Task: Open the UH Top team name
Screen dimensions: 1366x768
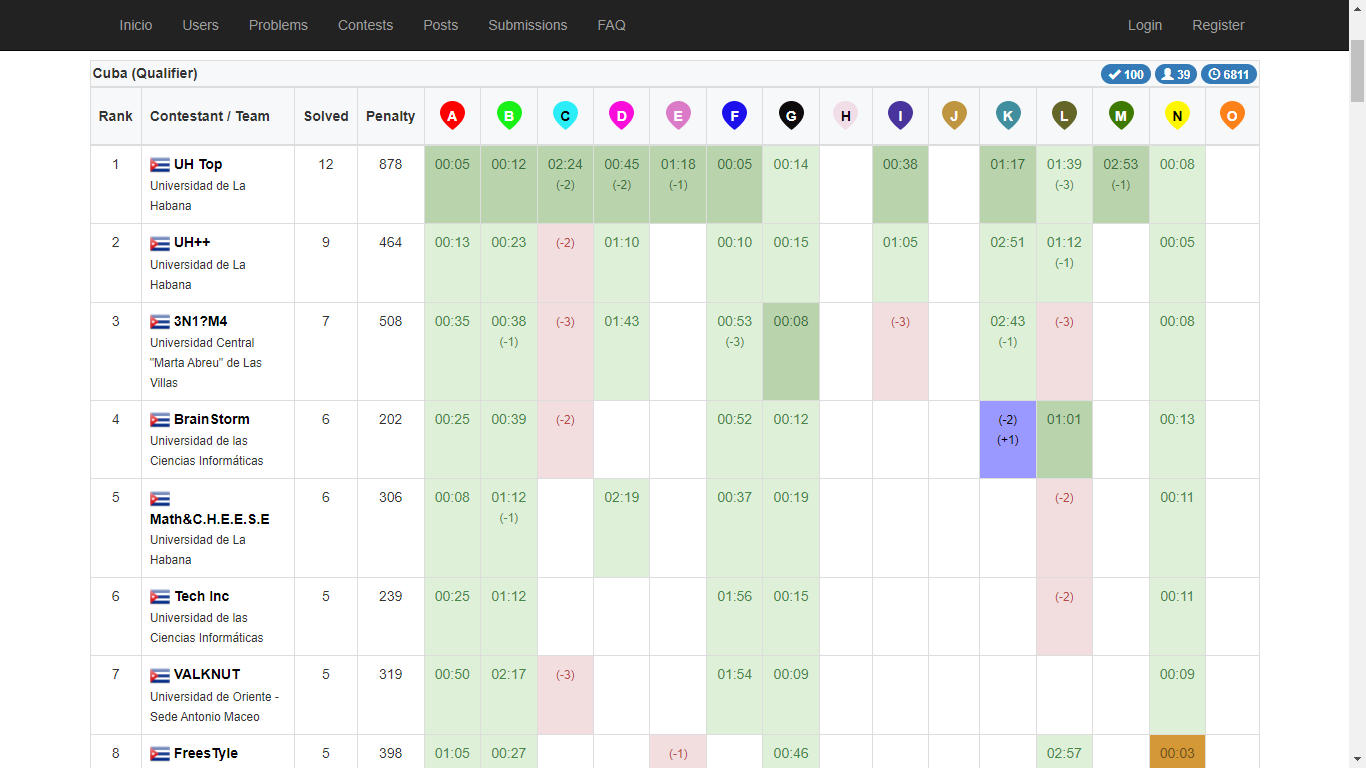Action: [198, 164]
